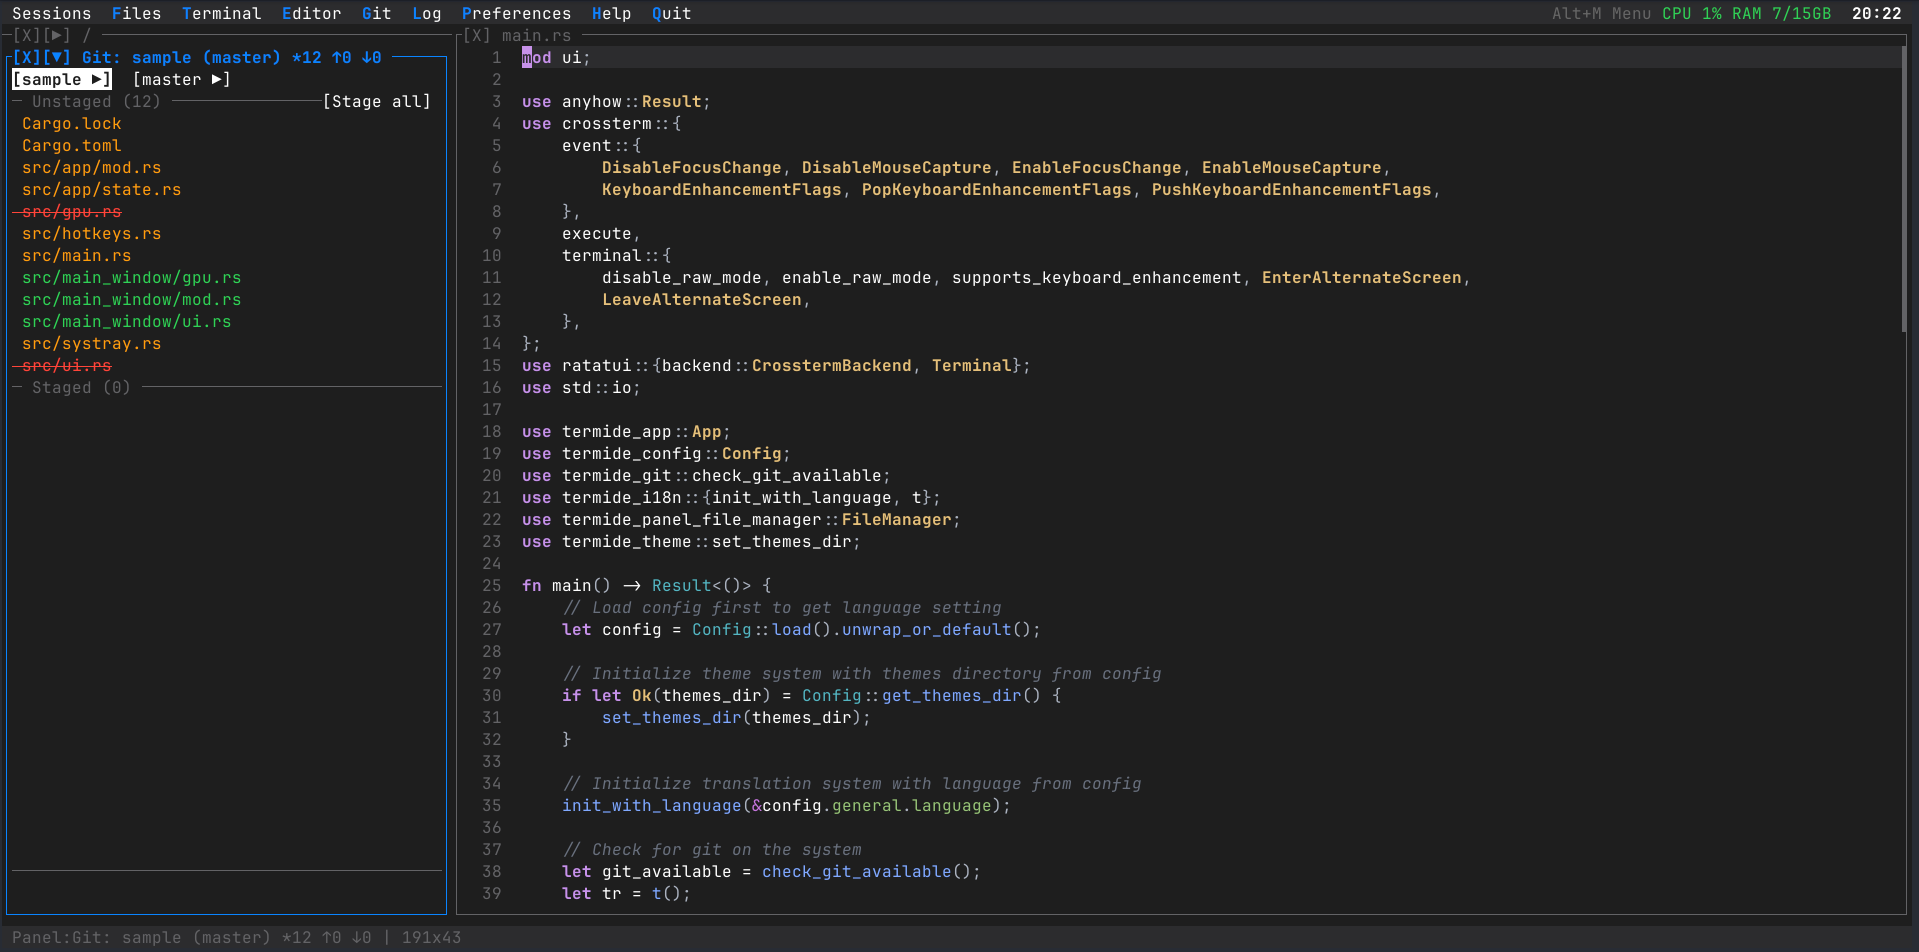This screenshot has width=1919, height=952.
Task: Click the ▶ run icon in the path panel header
Action: pos(56,34)
